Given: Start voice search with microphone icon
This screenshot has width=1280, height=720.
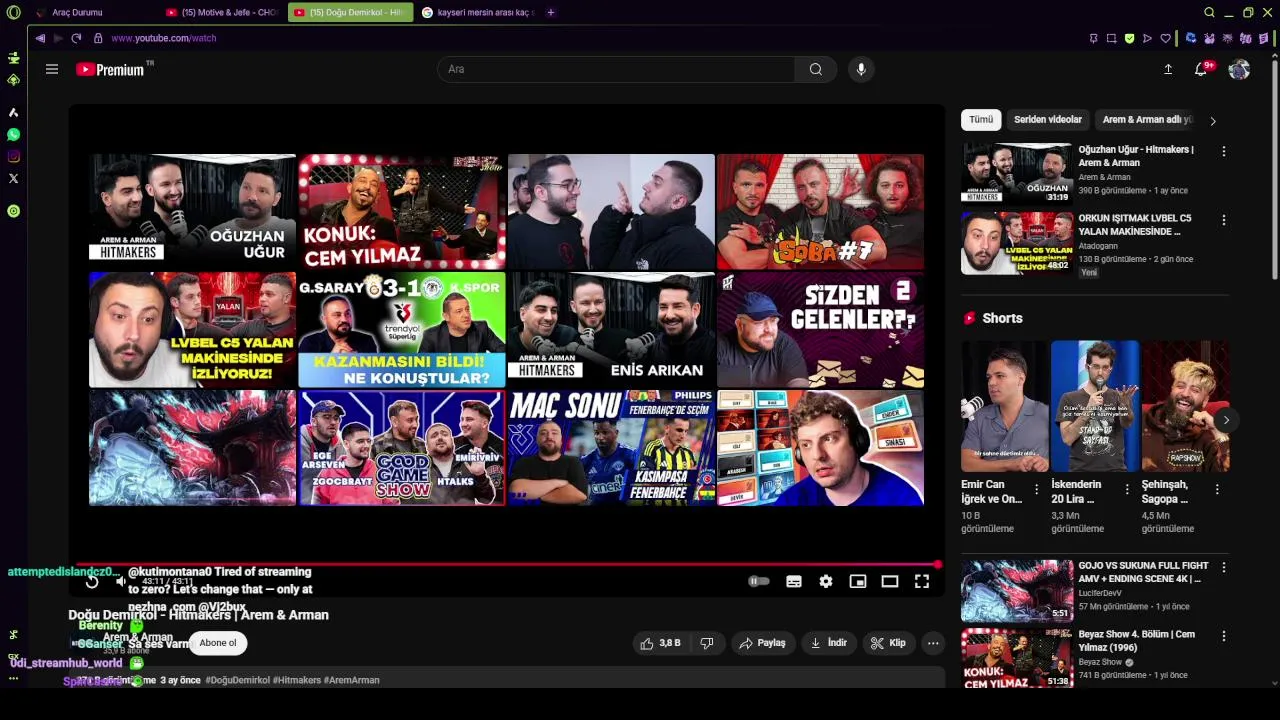Looking at the screenshot, I should click(x=861, y=69).
